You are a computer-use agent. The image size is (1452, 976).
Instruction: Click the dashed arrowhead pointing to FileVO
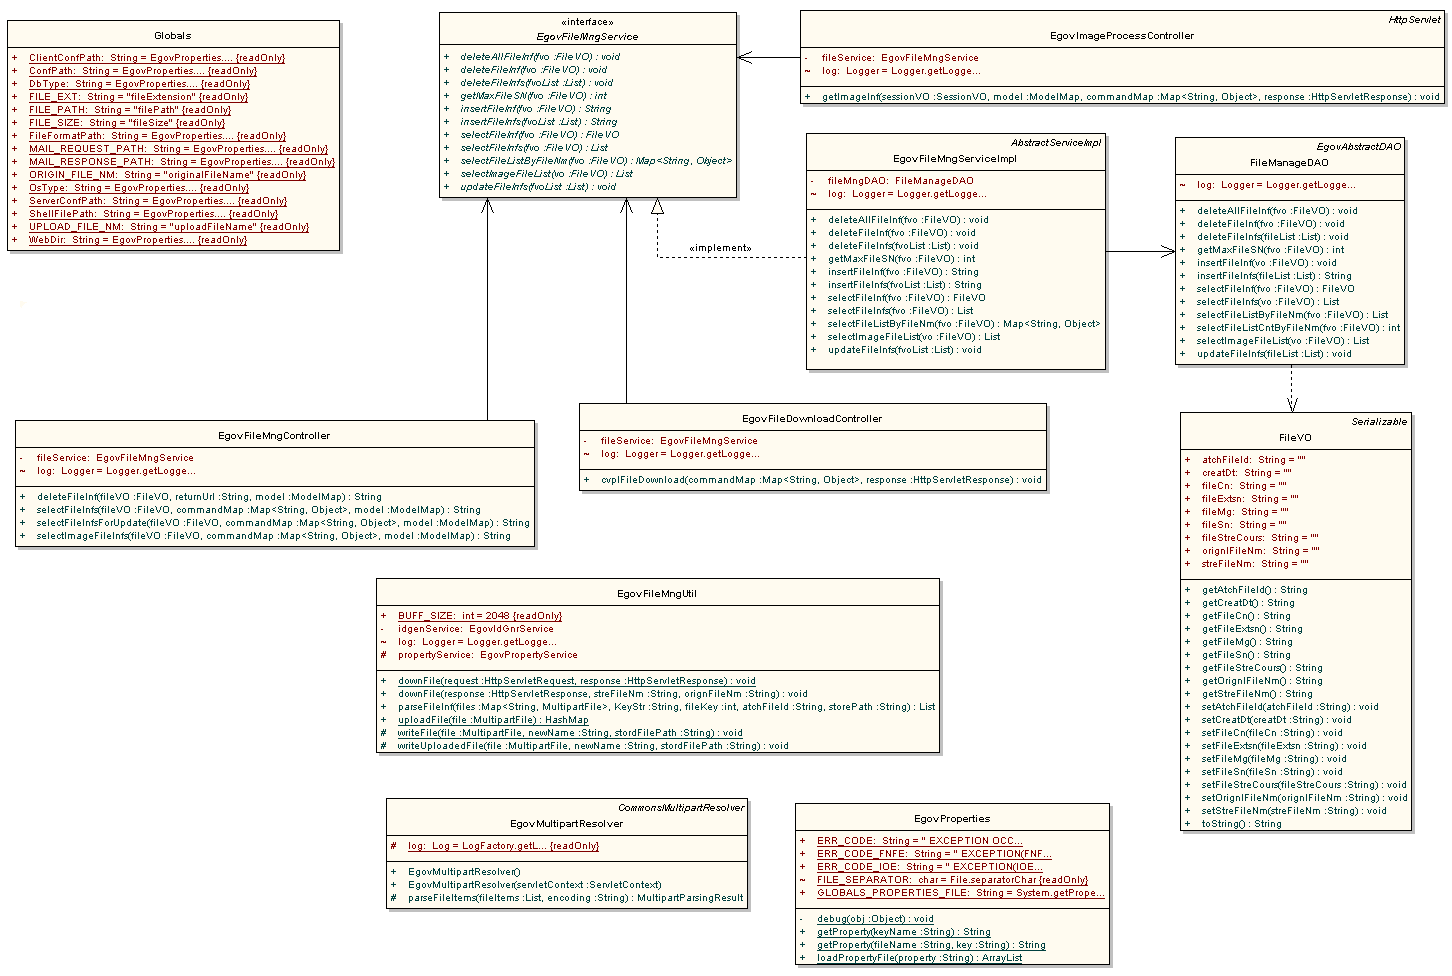[1292, 403]
